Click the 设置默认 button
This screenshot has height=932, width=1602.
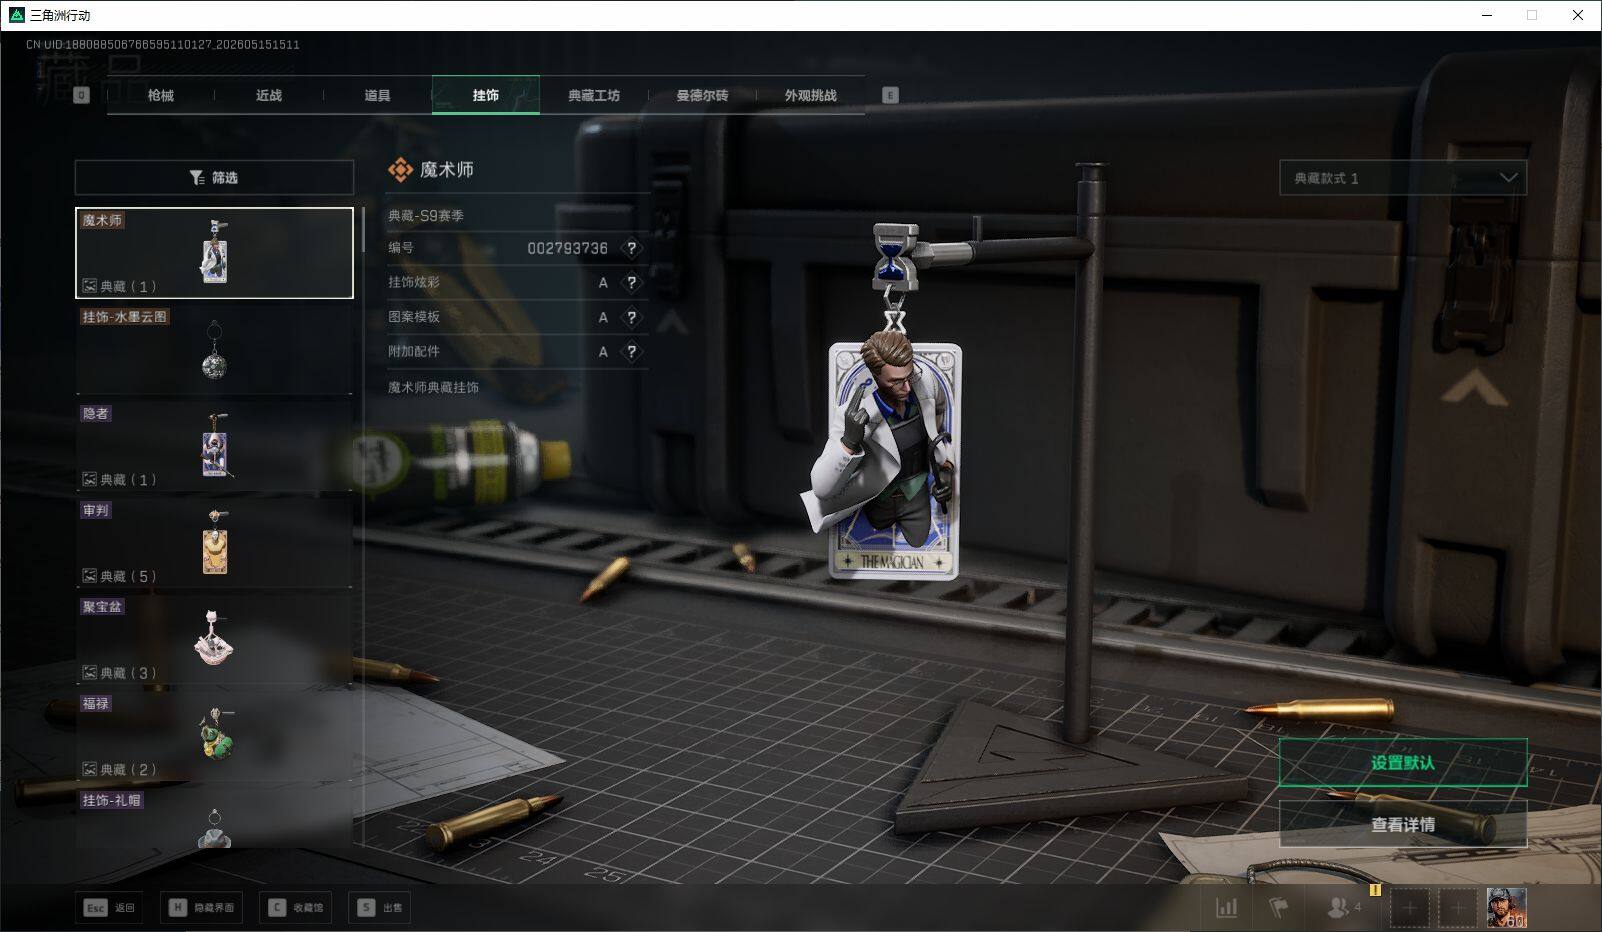click(1403, 763)
